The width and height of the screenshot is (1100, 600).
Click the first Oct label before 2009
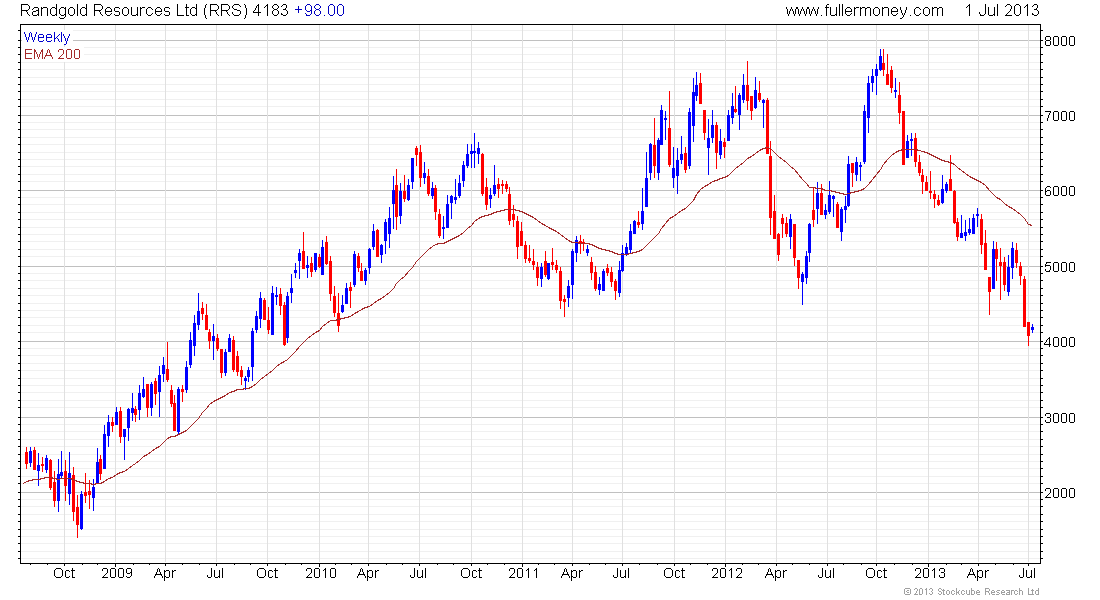[x=64, y=573]
